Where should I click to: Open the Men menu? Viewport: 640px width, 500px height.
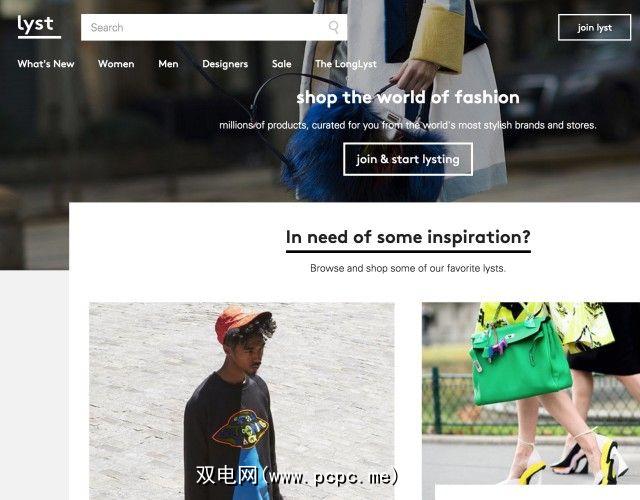click(x=168, y=64)
